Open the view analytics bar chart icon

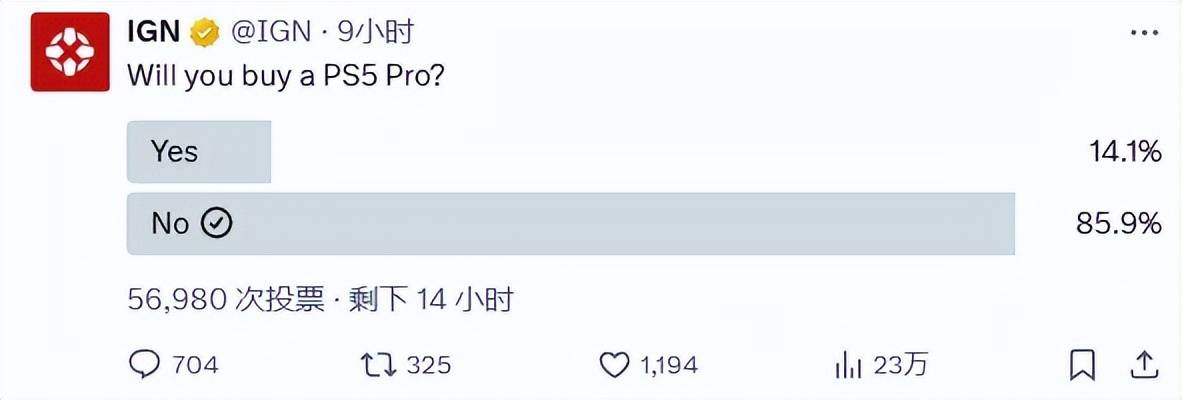tap(849, 365)
